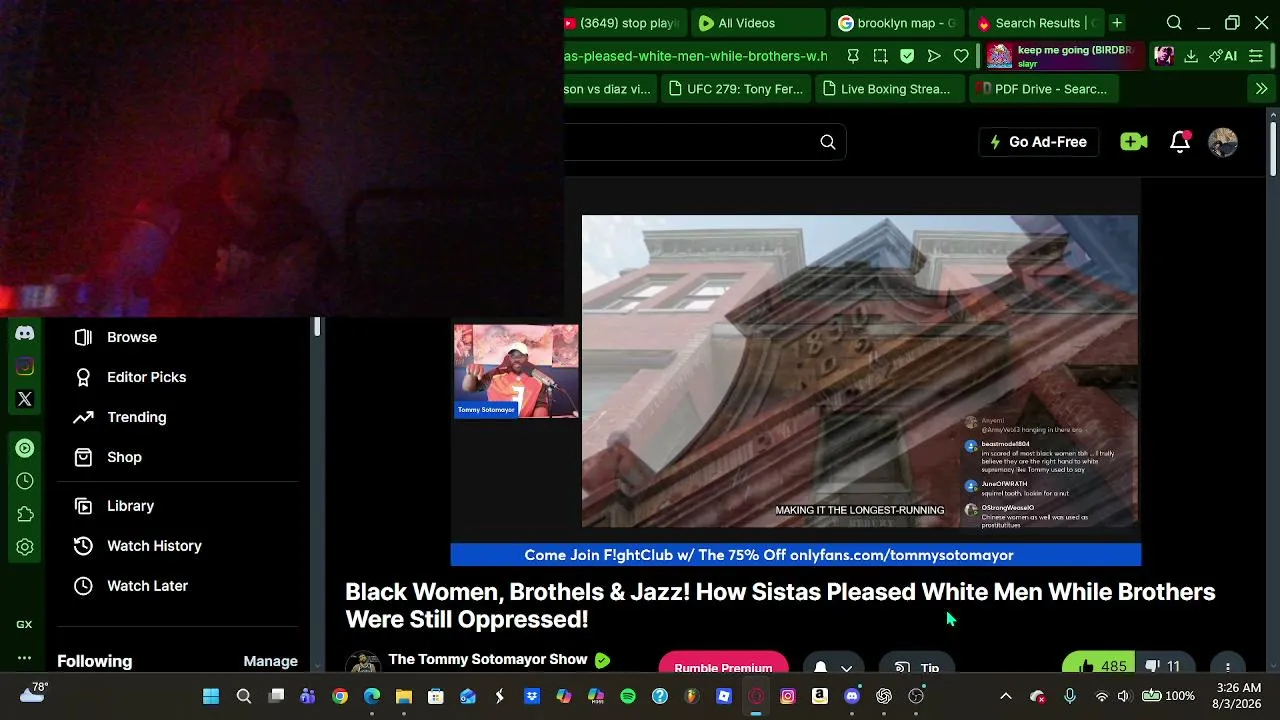
Task: Open the Rumble user profile avatar
Action: click(1223, 142)
